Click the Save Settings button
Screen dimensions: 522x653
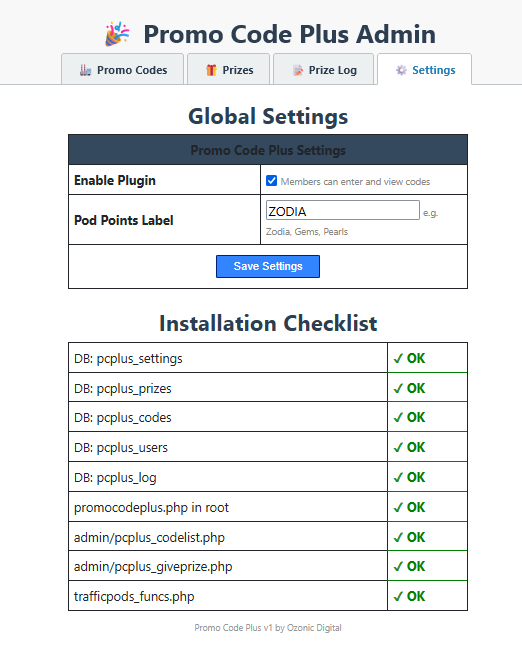268,267
